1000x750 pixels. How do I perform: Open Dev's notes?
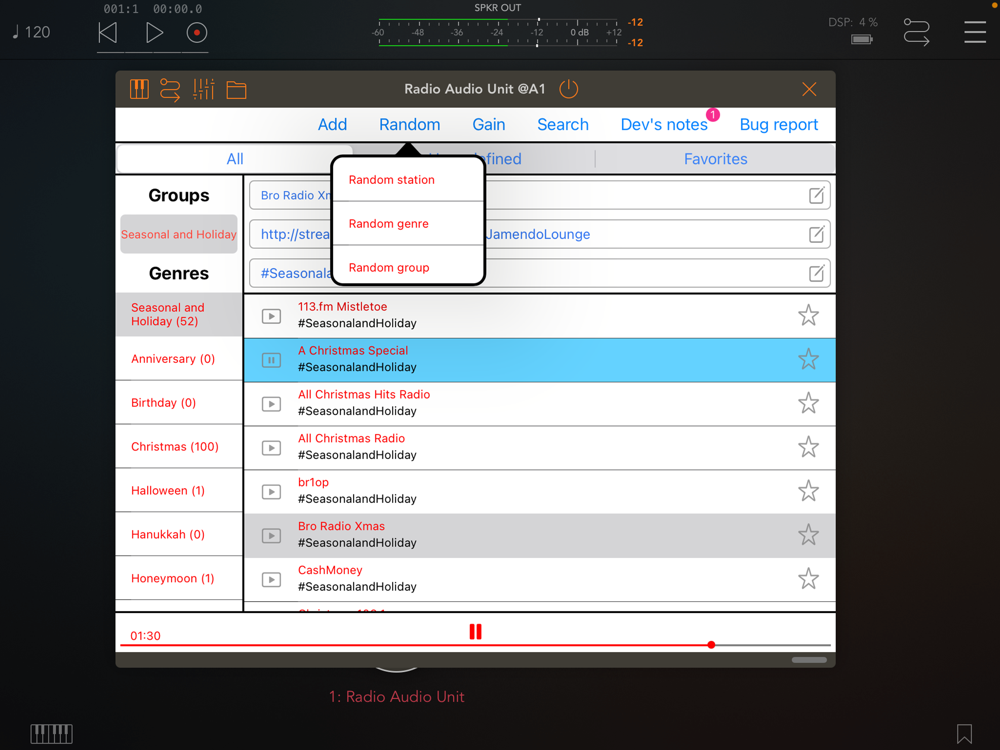[664, 124]
